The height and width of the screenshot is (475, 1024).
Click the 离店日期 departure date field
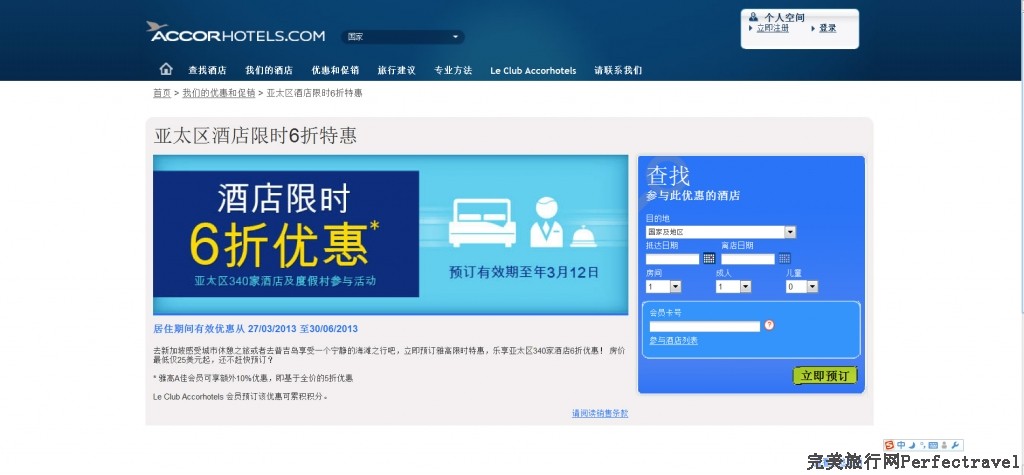pos(748,259)
